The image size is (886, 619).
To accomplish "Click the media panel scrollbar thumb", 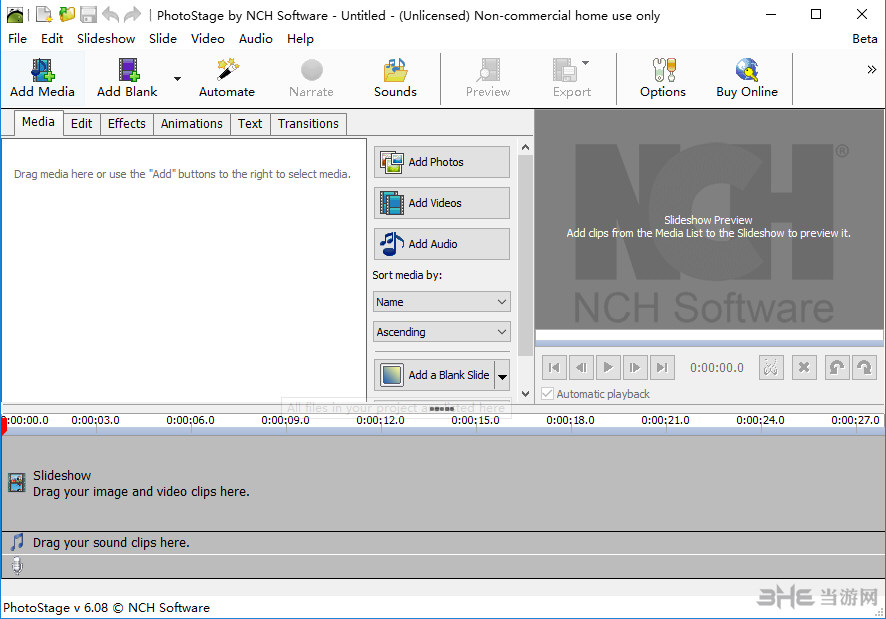I will 525,256.
